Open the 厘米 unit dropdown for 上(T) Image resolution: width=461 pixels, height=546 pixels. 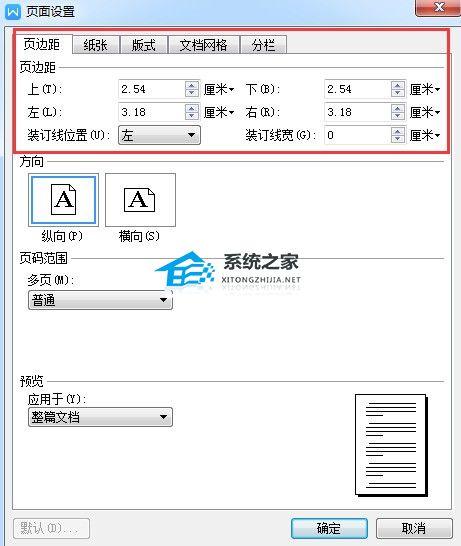point(219,89)
